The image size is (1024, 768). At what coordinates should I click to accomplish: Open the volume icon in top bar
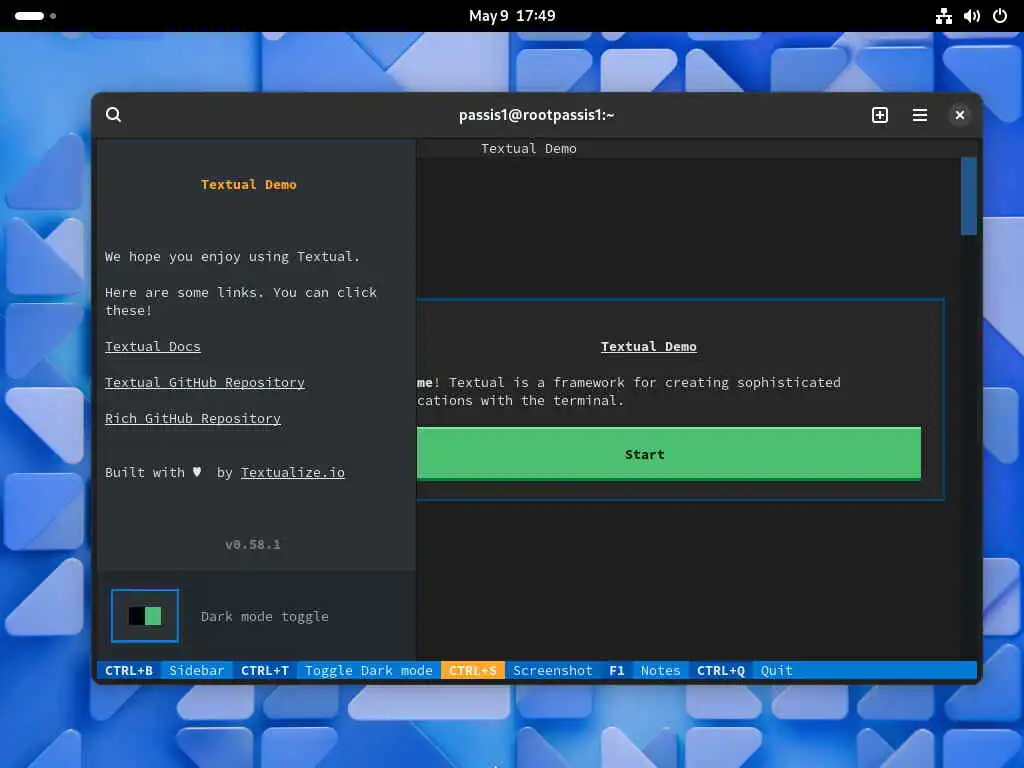[x=972, y=16]
